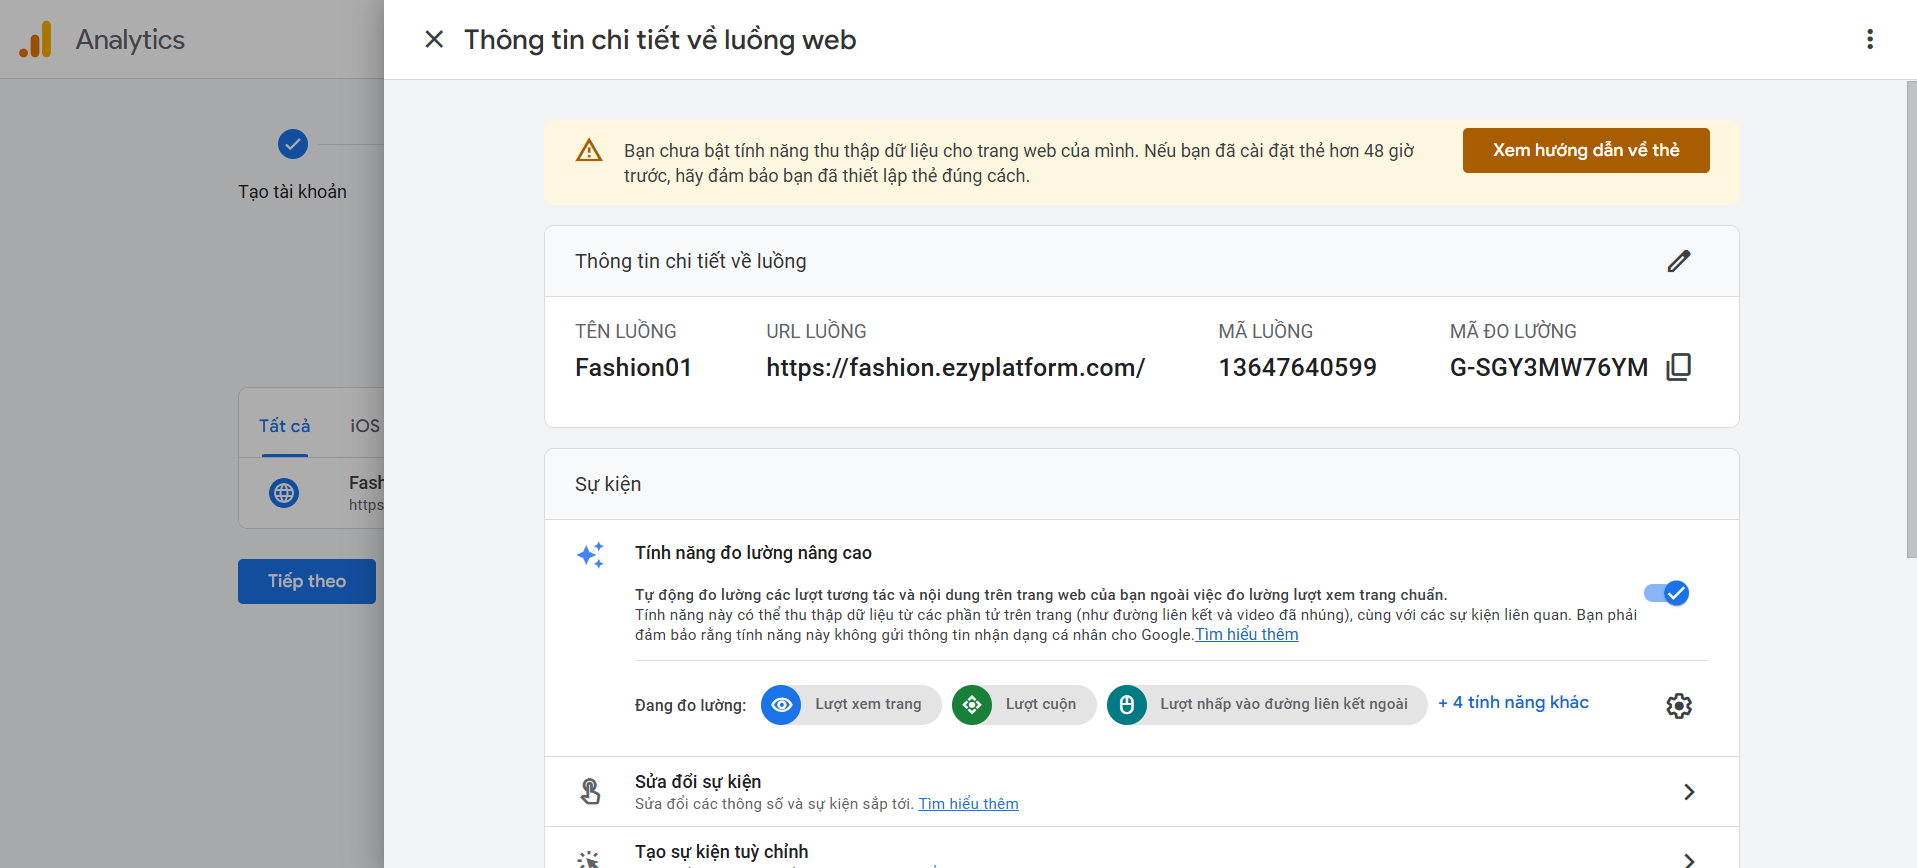
Task: Click the pencil edit stream details icon
Action: click(1678, 261)
